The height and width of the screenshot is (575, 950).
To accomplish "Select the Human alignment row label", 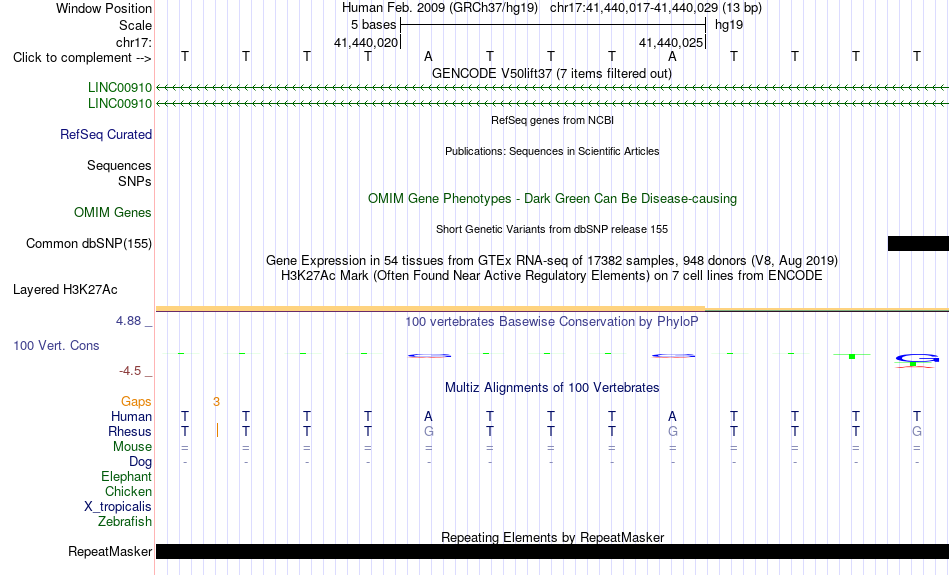I will point(131,417).
